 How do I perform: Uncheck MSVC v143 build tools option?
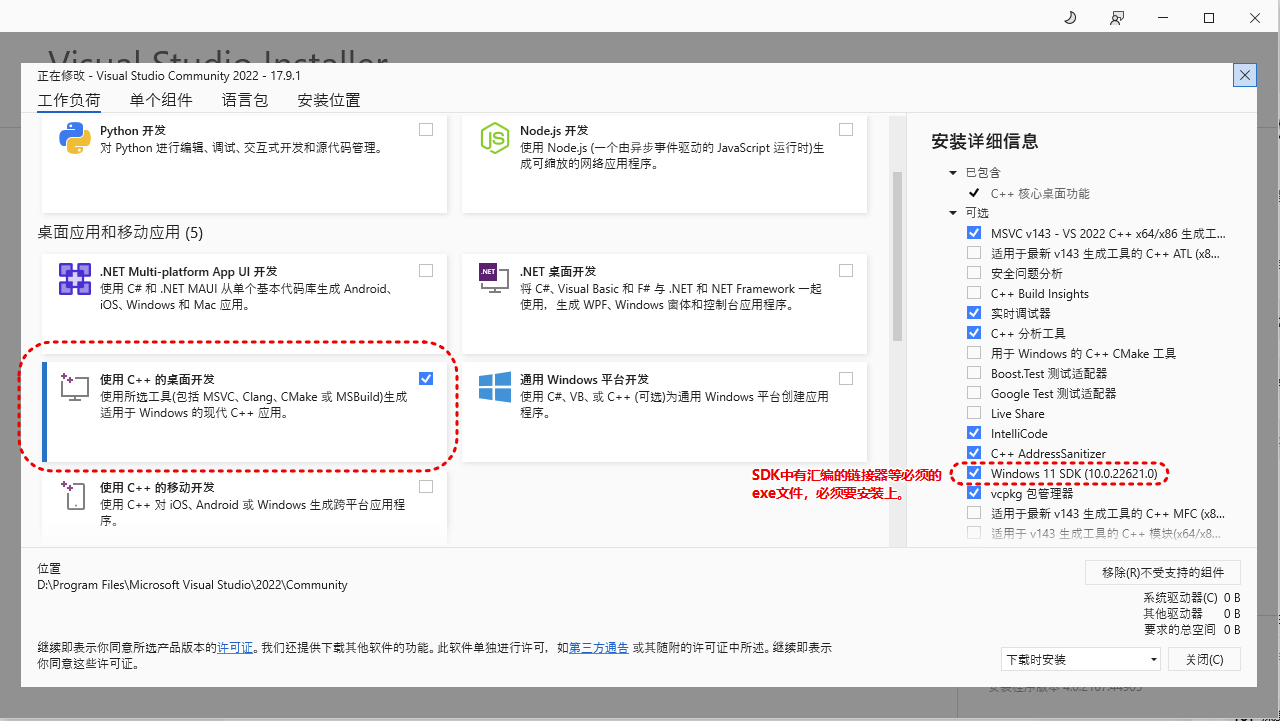point(974,233)
